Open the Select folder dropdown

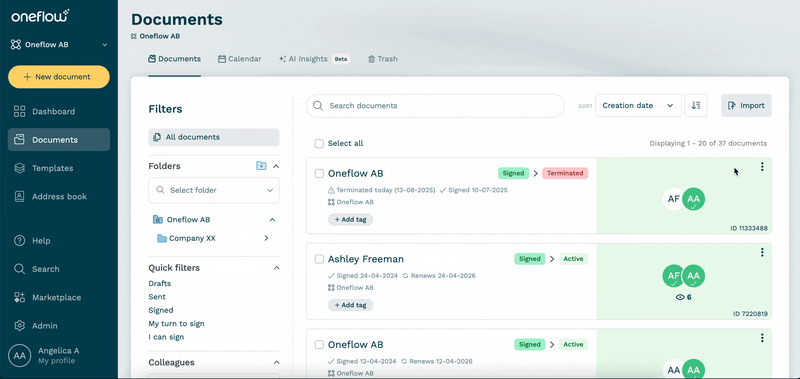click(214, 190)
